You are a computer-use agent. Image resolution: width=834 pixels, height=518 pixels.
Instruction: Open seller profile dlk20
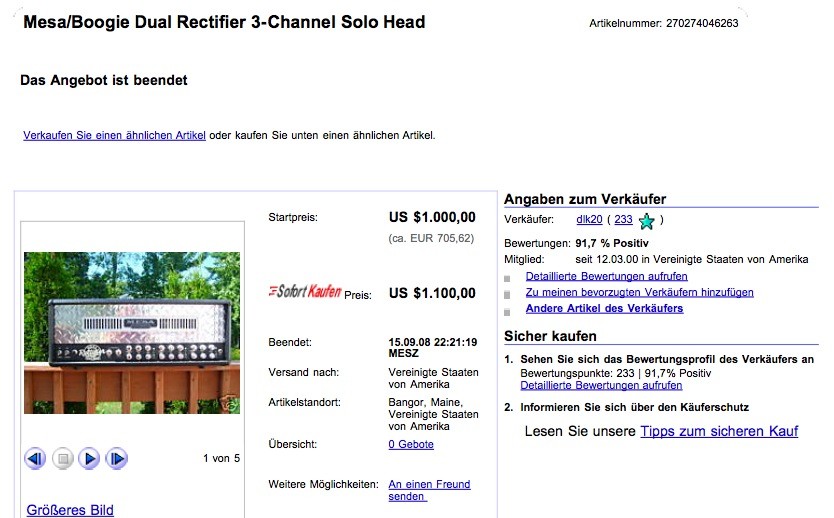coord(589,219)
